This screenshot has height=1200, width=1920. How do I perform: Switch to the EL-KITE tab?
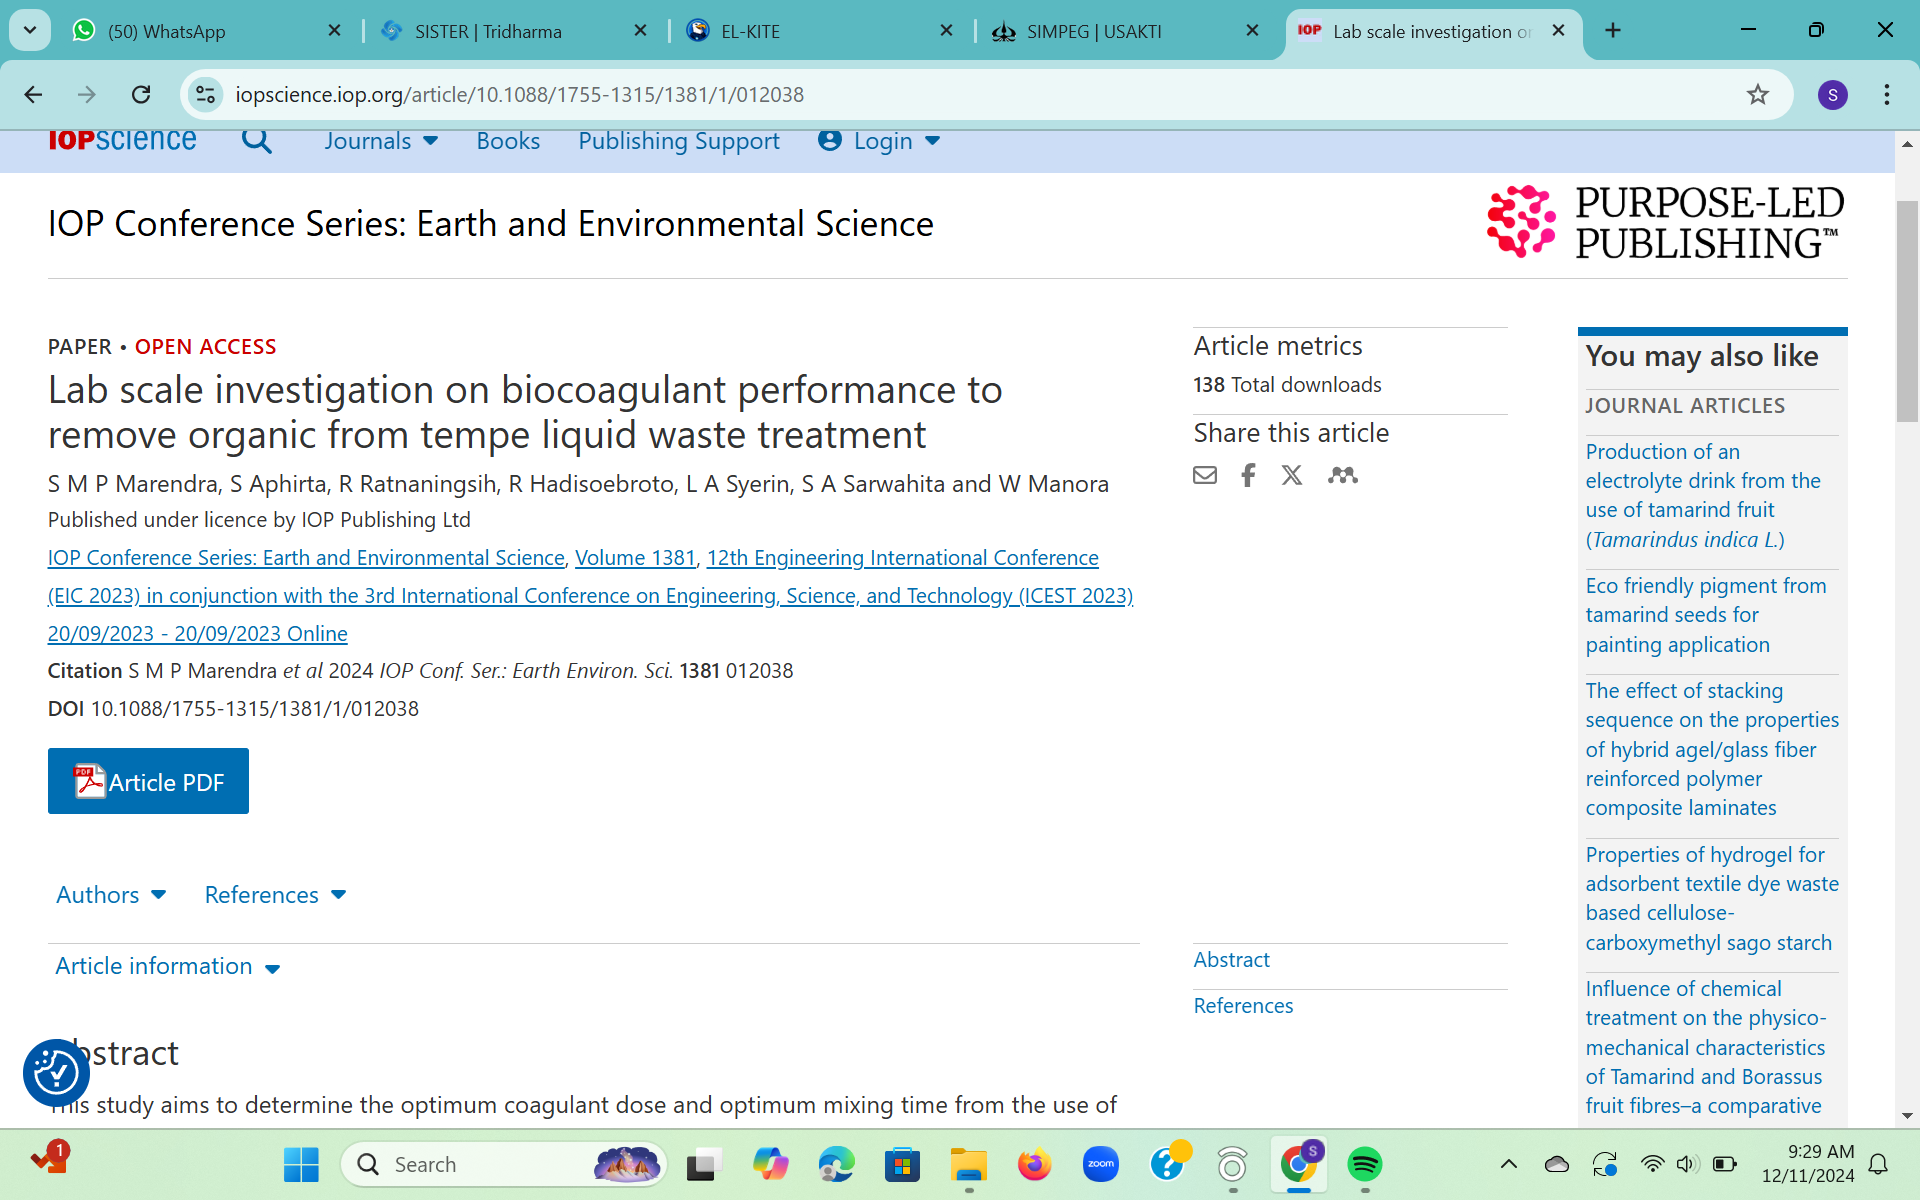tap(750, 31)
